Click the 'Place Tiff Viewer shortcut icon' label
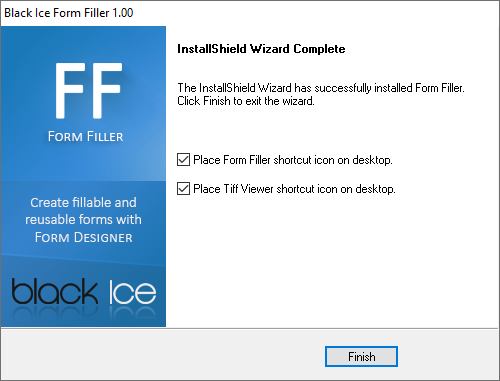Screen dimensions: 500x381 coord(294,189)
